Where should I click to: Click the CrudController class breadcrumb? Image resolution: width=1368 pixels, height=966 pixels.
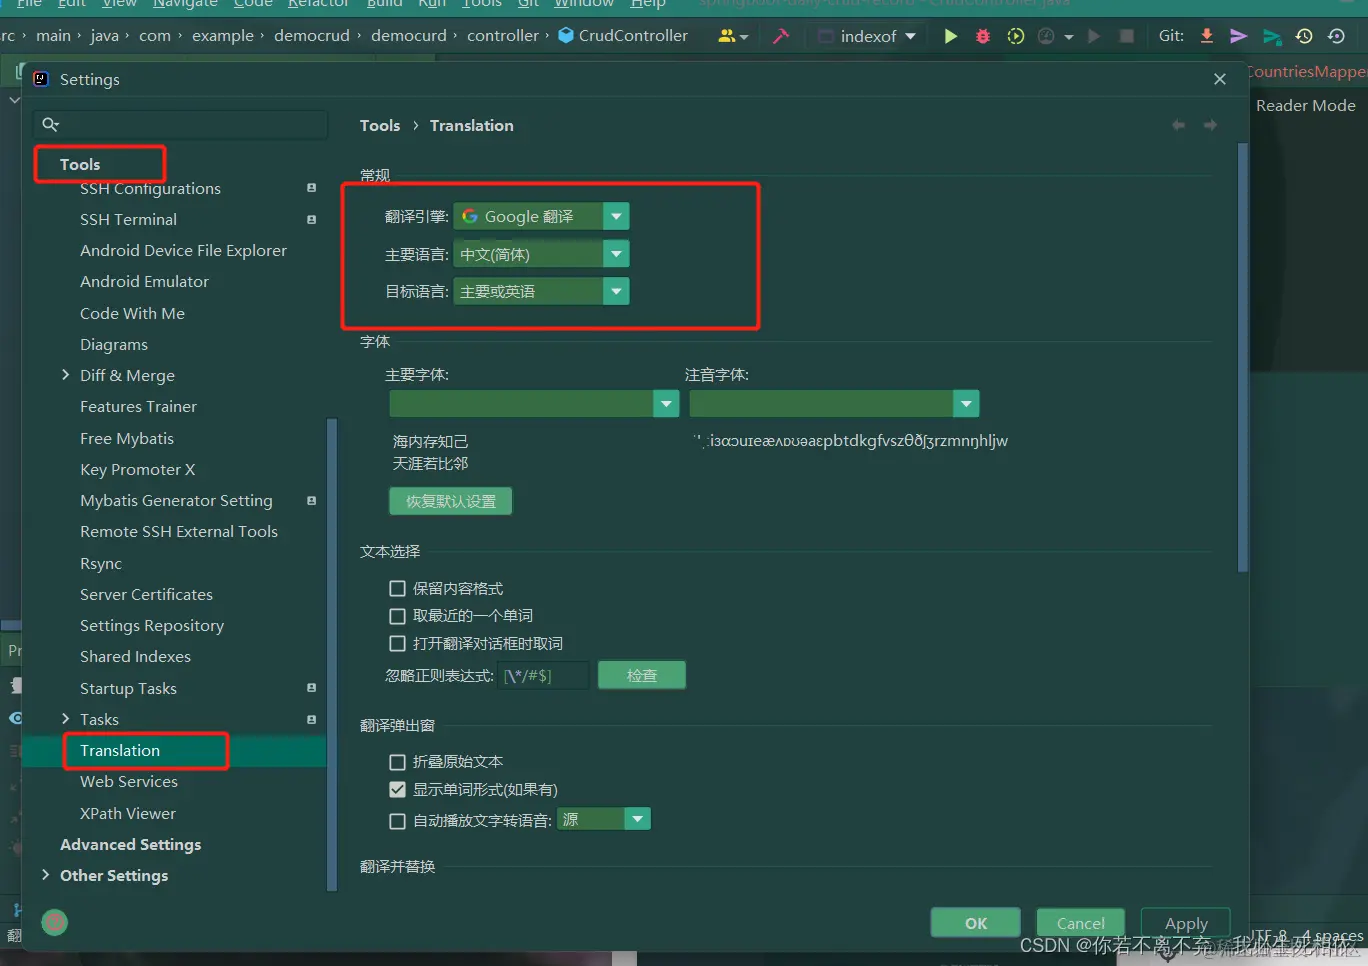coord(622,36)
